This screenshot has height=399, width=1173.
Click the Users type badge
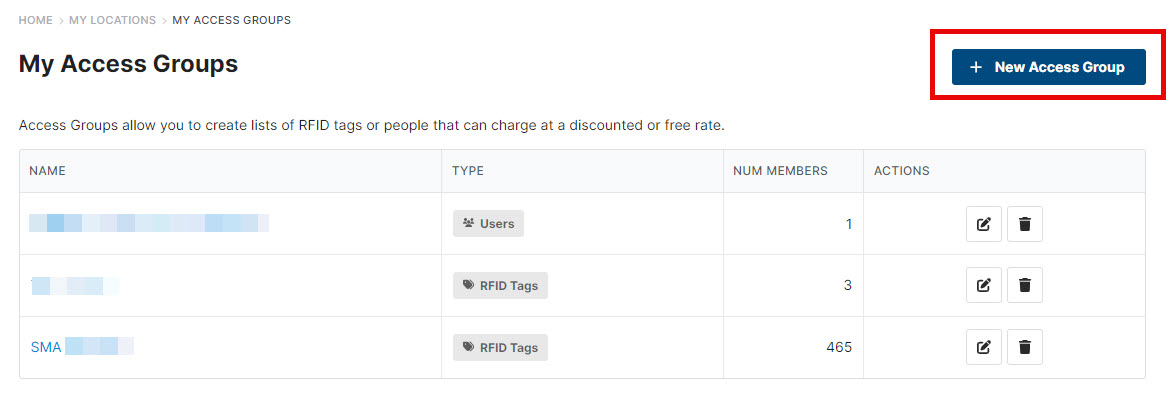point(489,223)
